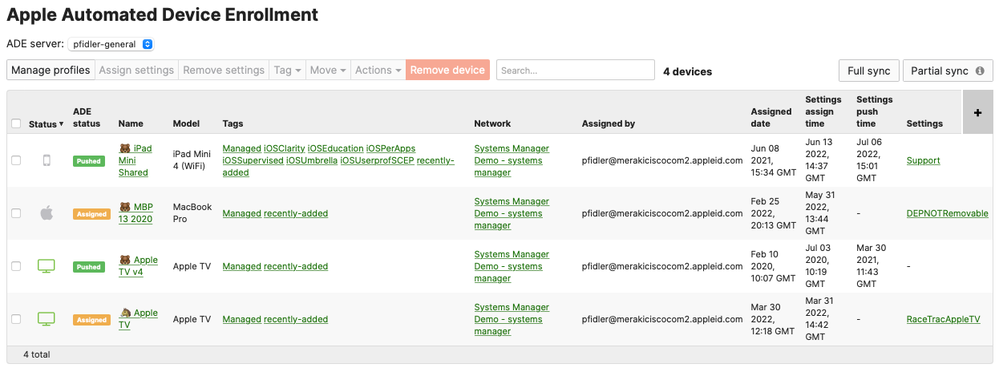Click the Network column header
Screen dimensions: 999x368
492,124
